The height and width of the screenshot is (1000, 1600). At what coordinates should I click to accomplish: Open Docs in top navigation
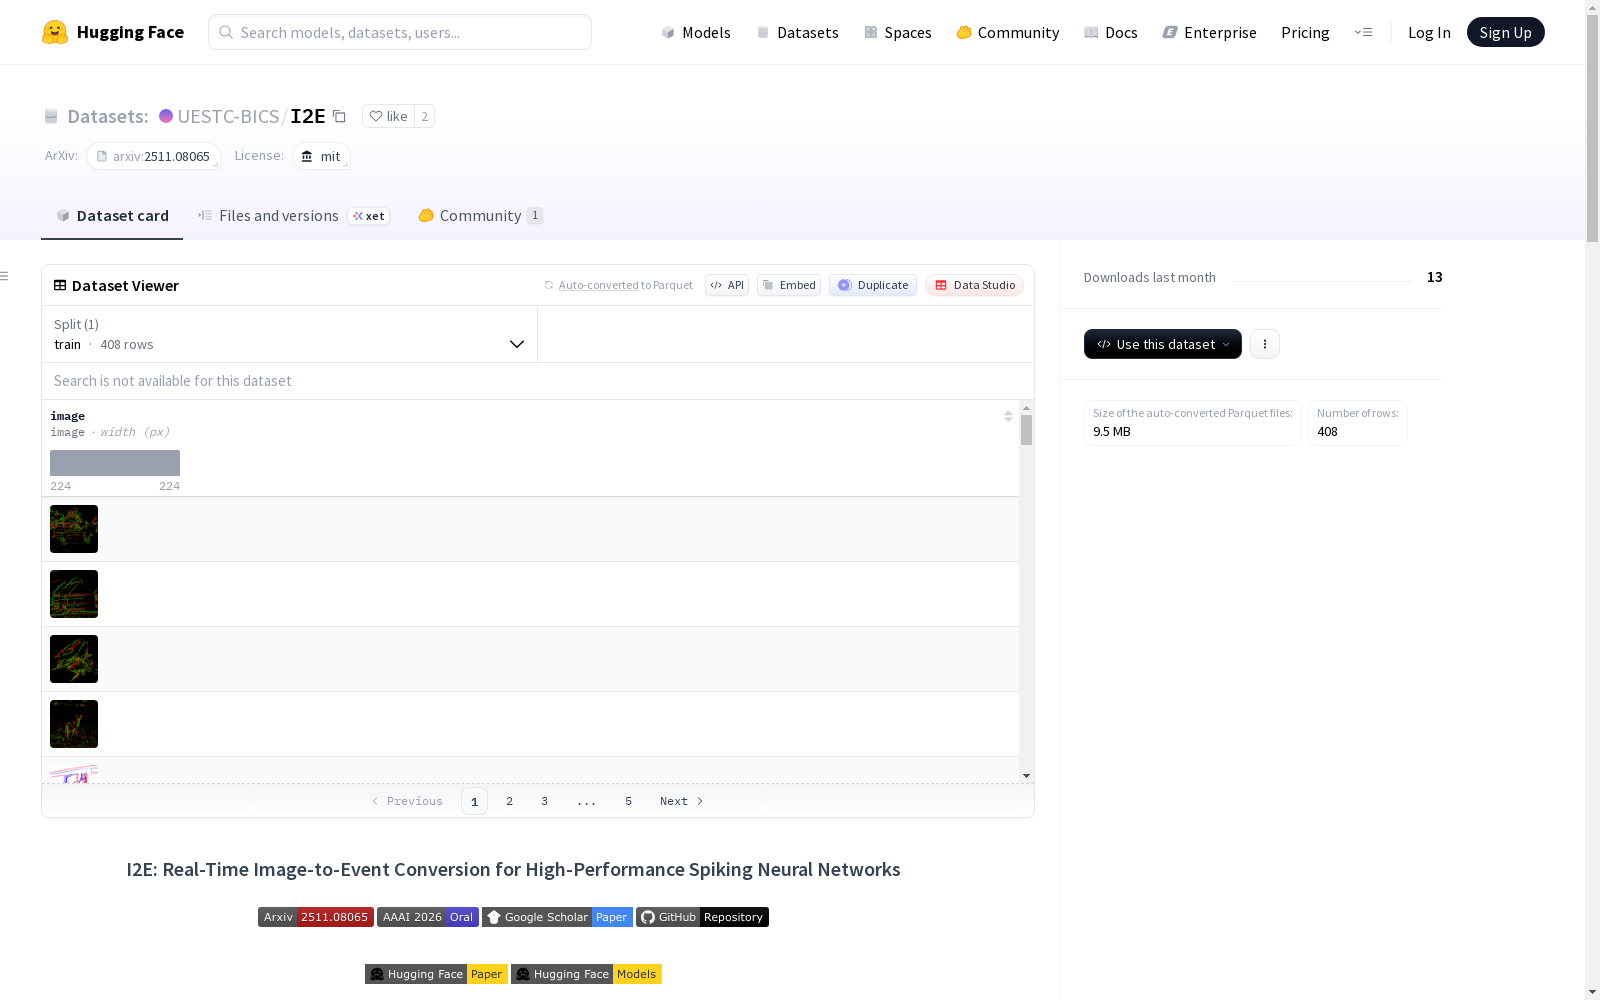click(x=1111, y=32)
